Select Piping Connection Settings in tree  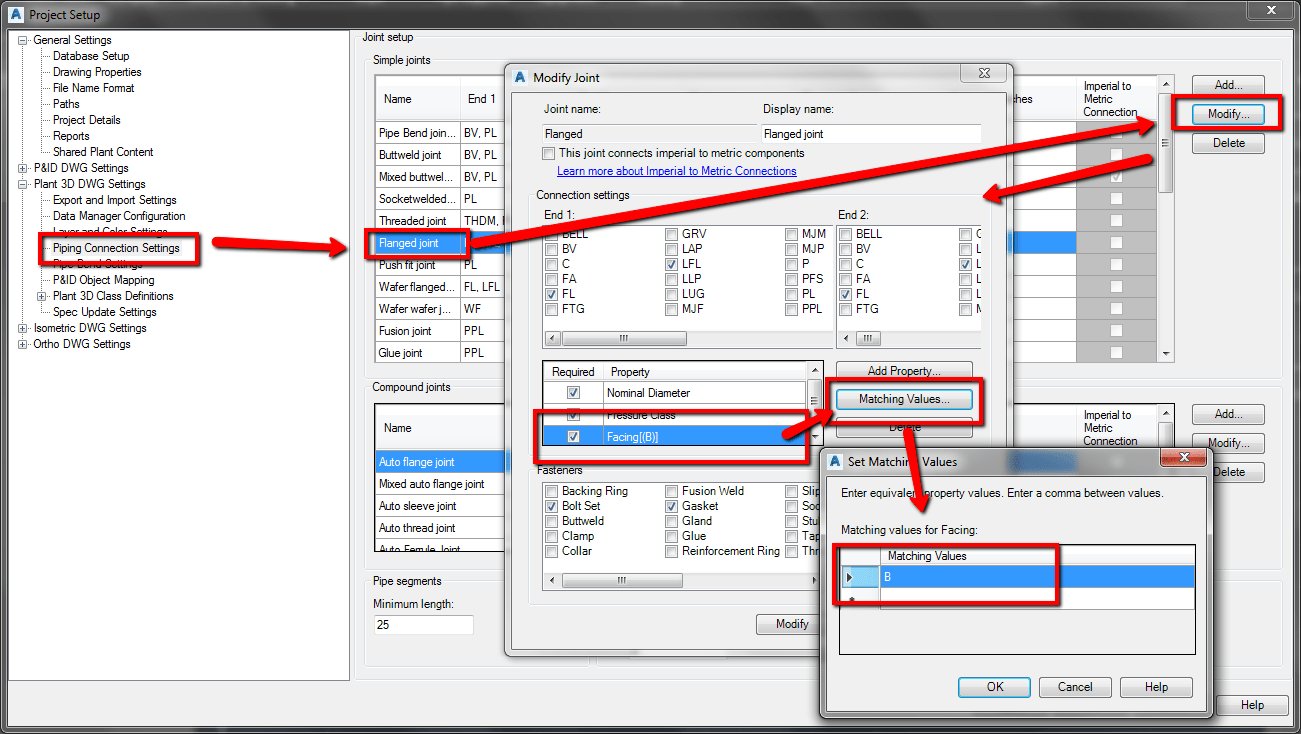point(116,248)
